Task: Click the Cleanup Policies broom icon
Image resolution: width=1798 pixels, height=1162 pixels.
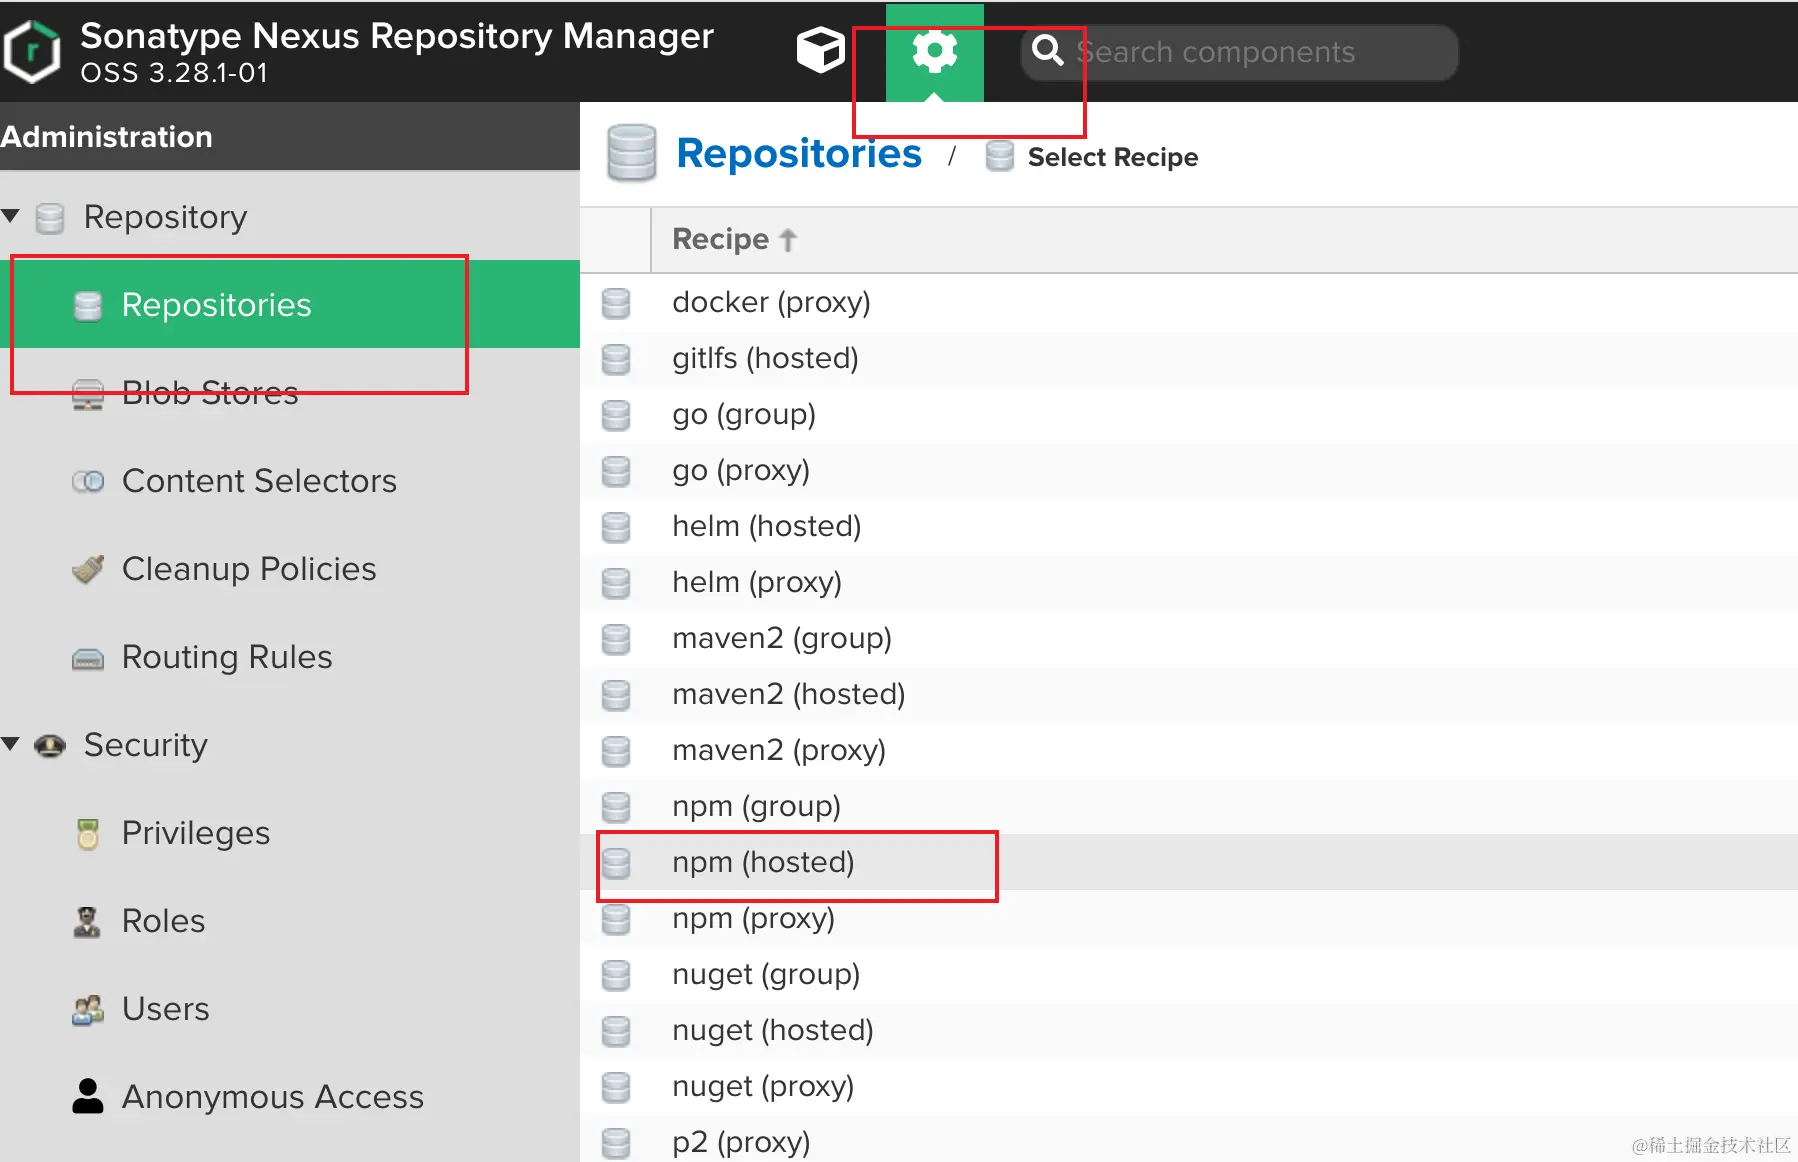Action: pyautogui.click(x=88, y=569)
